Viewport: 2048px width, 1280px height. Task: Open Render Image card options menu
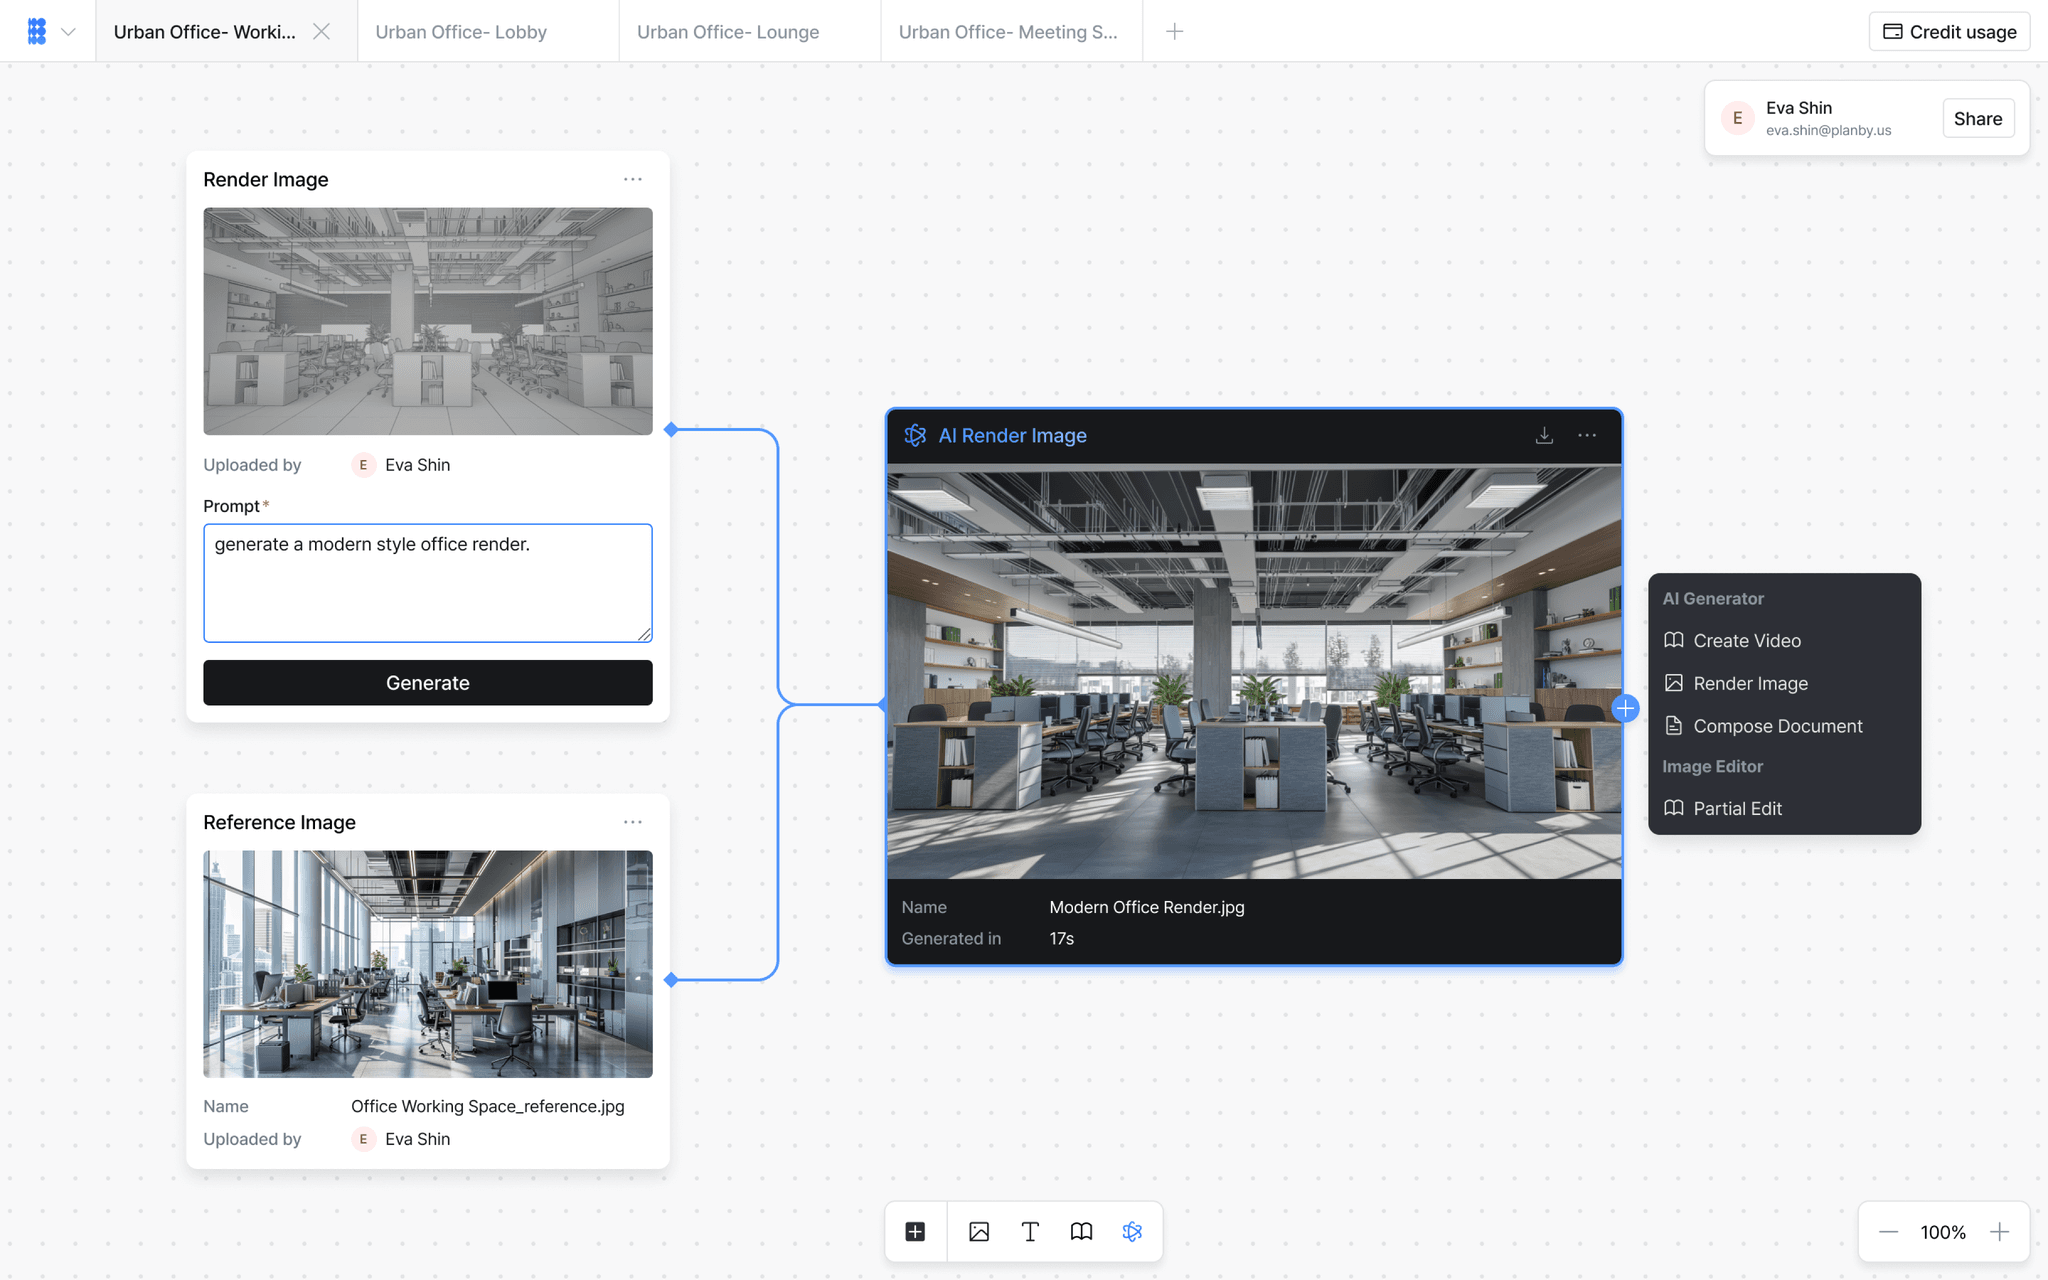pos(632,179)
